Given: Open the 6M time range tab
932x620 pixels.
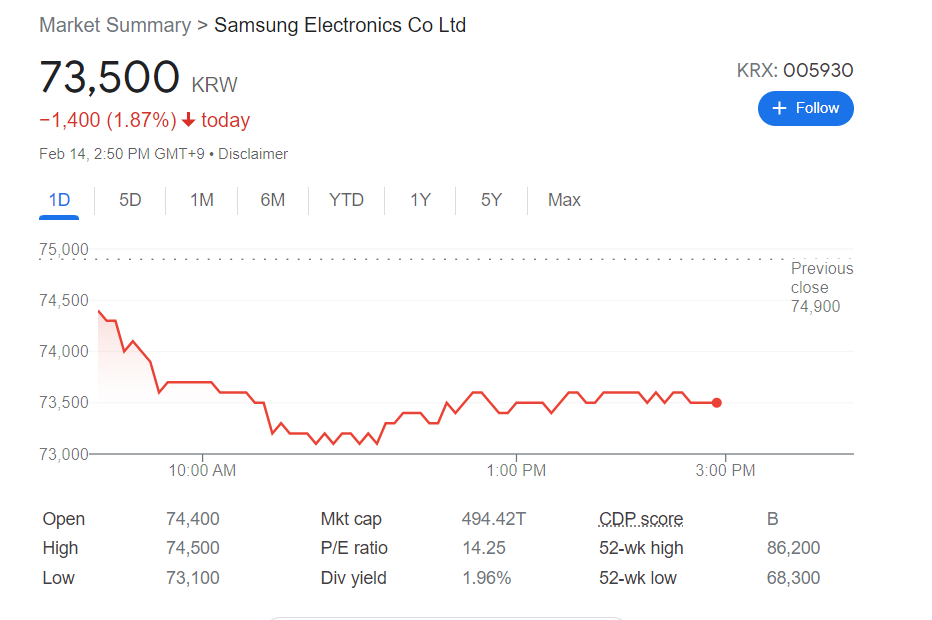Looking at the screenshot, I should point(273,200).
